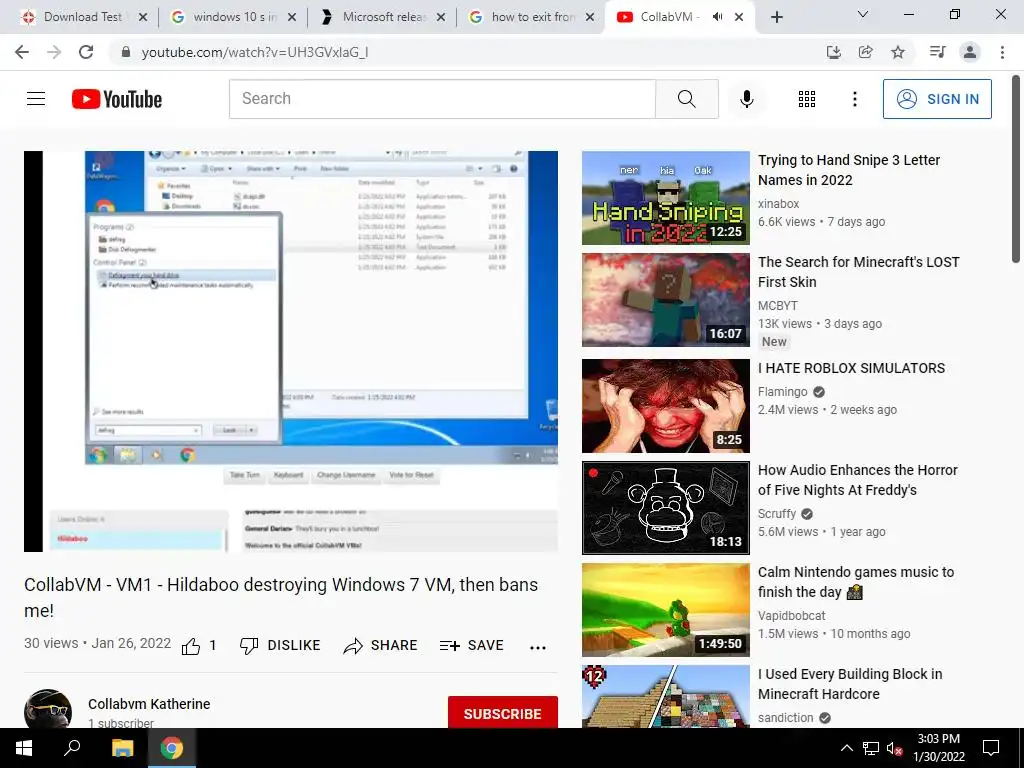View site security lock information

[126, 52]
